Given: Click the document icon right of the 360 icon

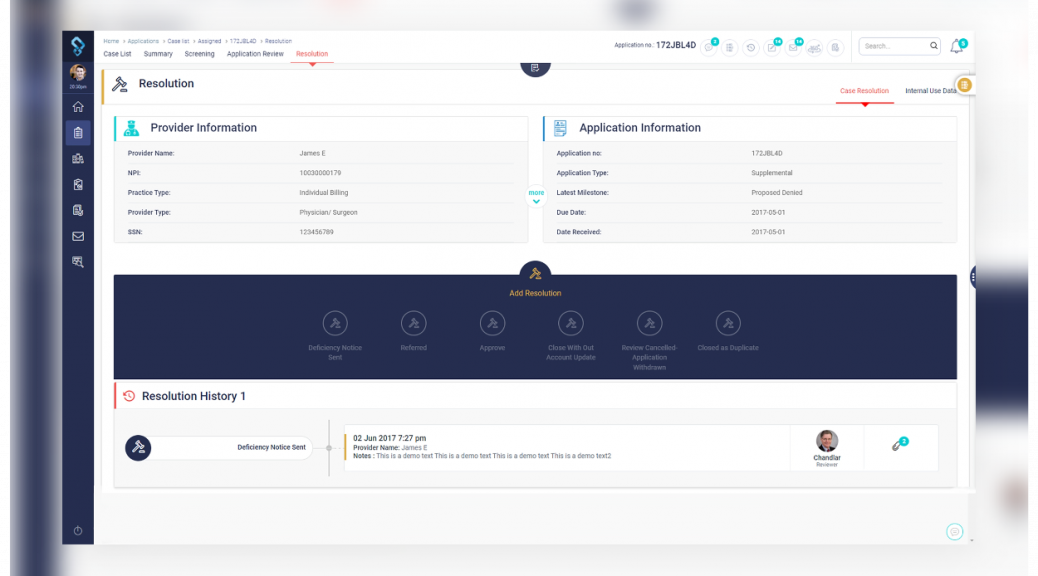Looking at the screenshot, I should (835, 48).
